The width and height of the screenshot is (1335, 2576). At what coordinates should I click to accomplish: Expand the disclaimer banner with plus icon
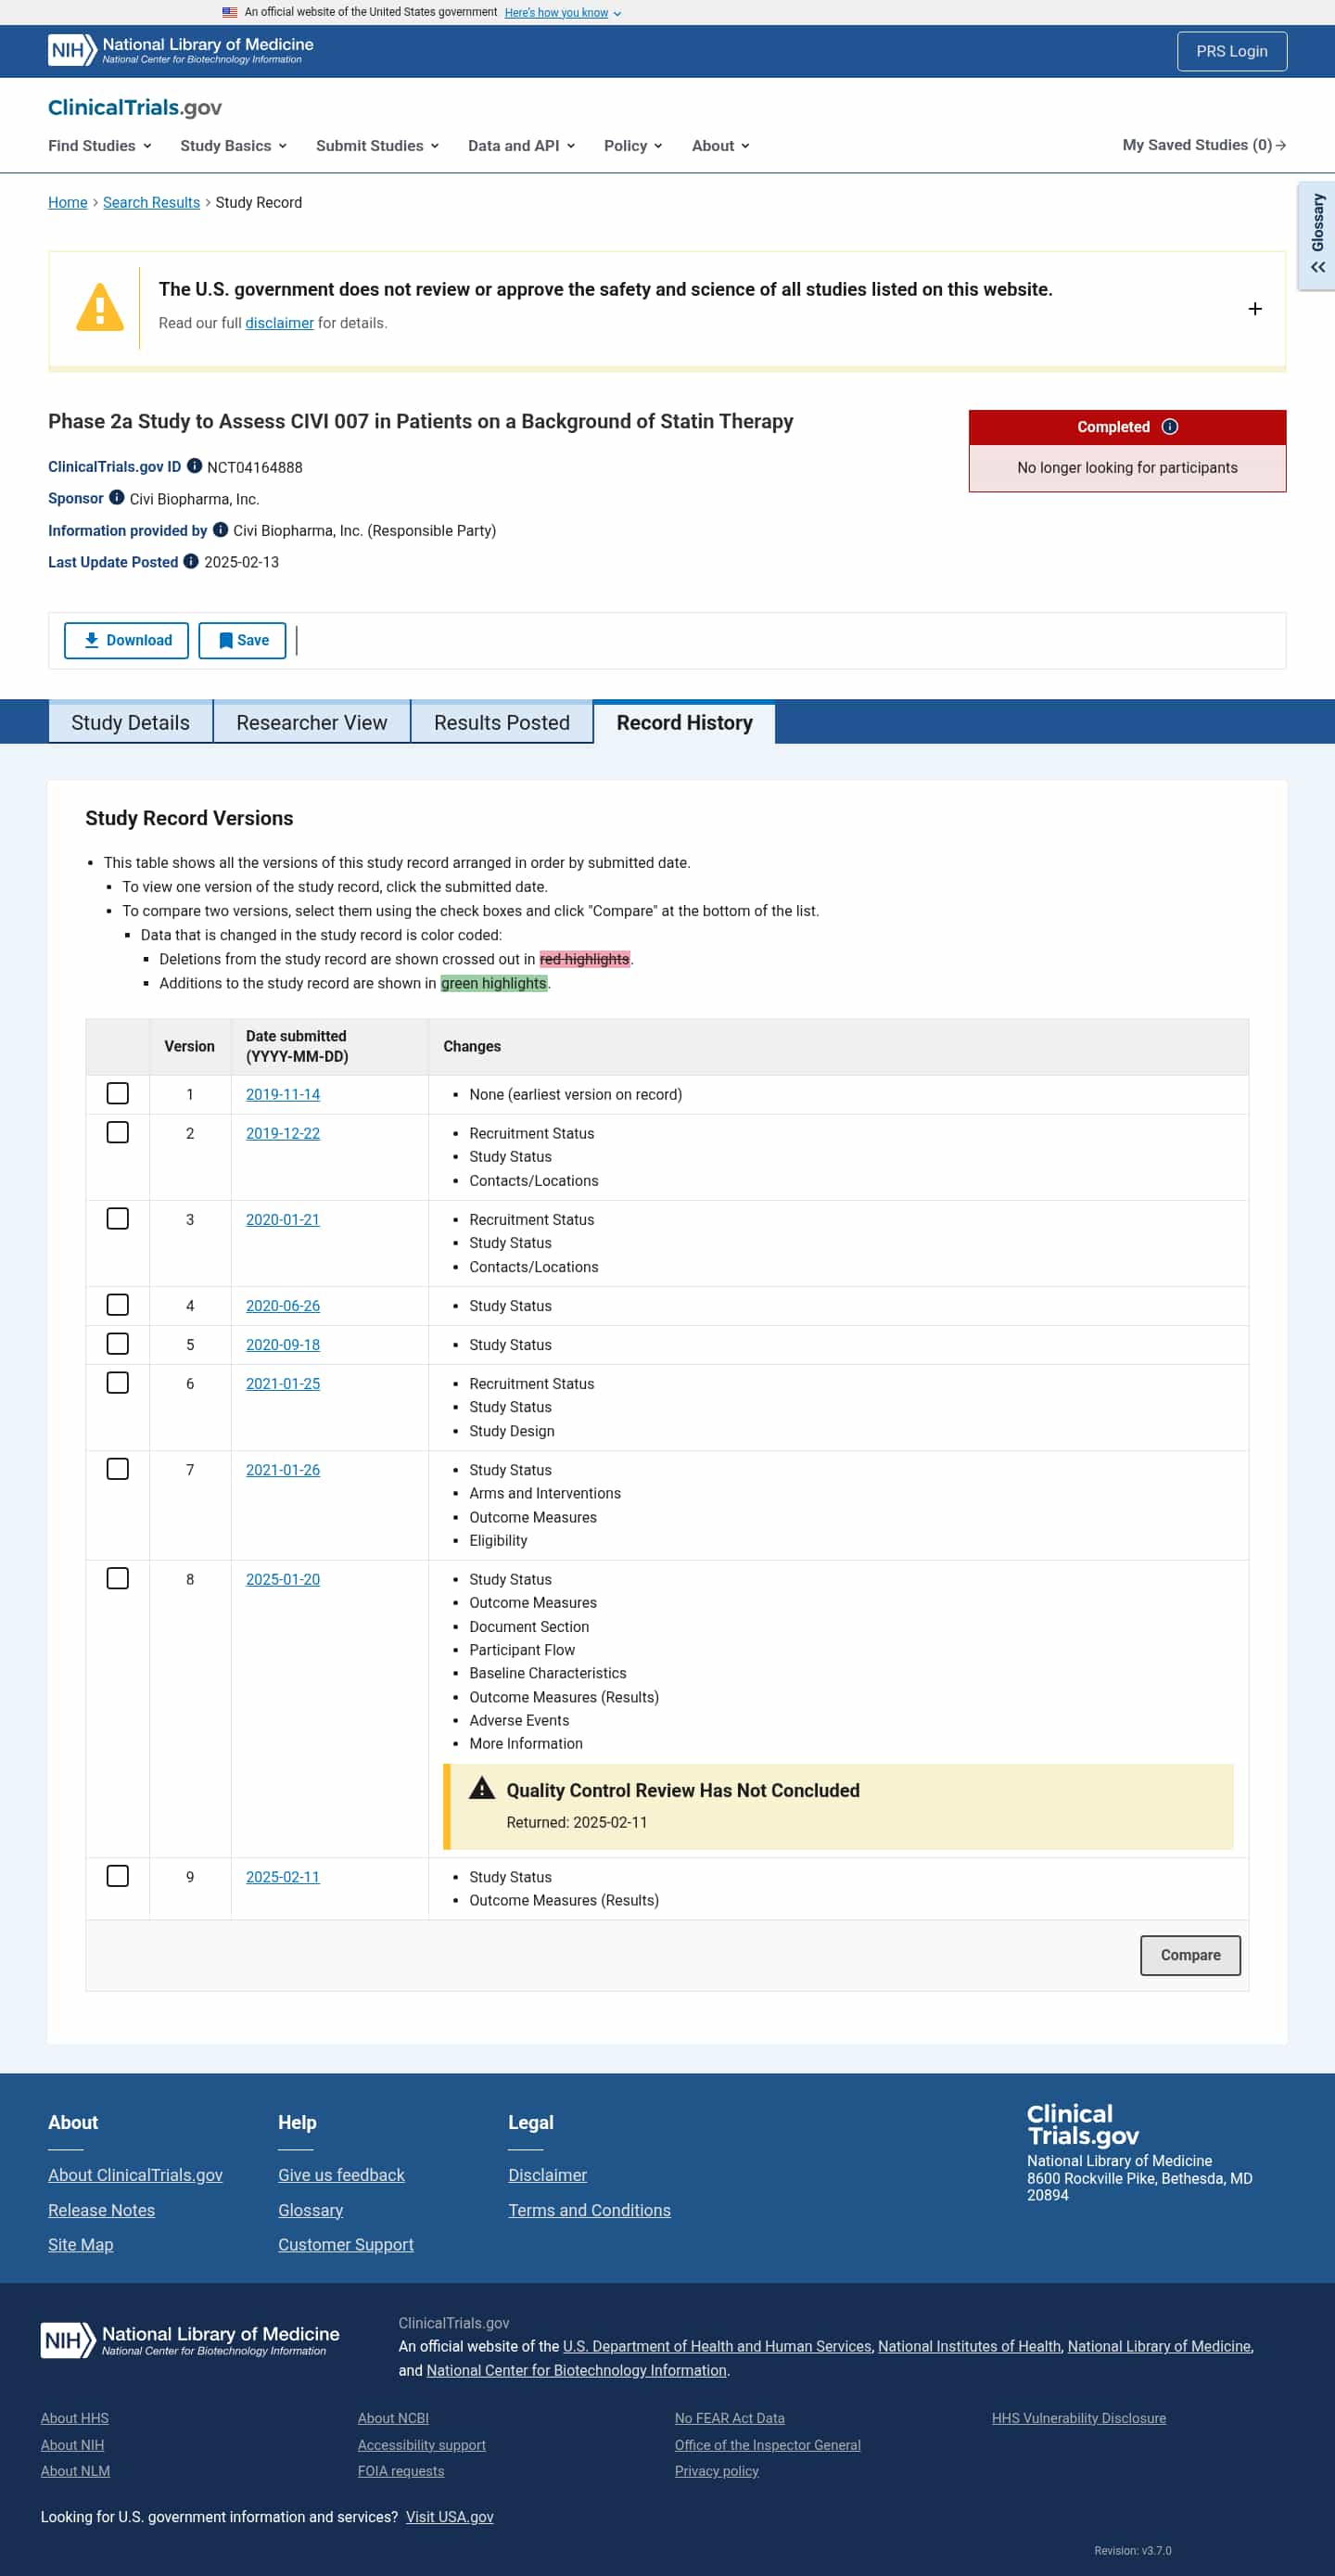1255,309
